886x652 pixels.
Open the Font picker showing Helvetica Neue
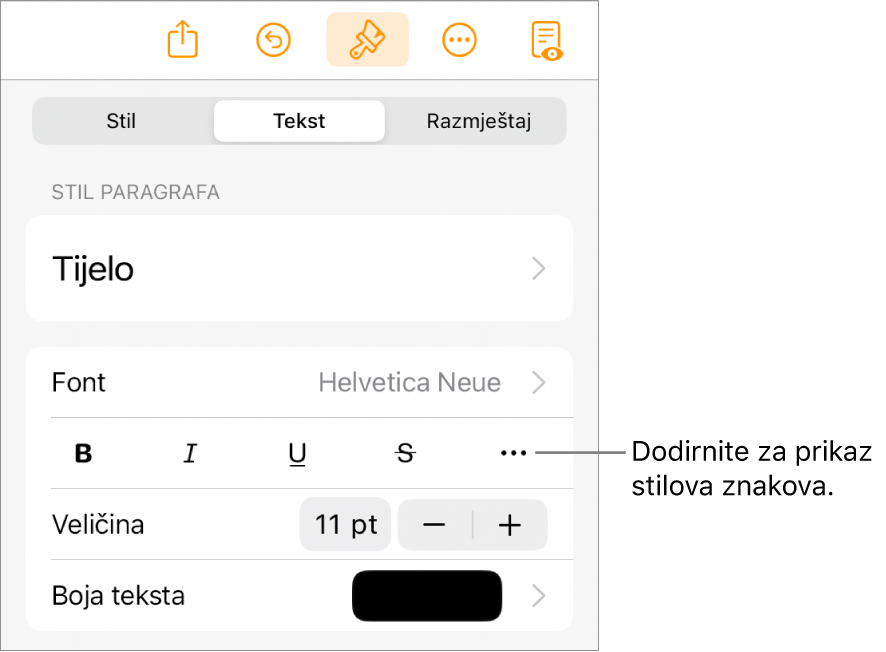coord(299,382)
